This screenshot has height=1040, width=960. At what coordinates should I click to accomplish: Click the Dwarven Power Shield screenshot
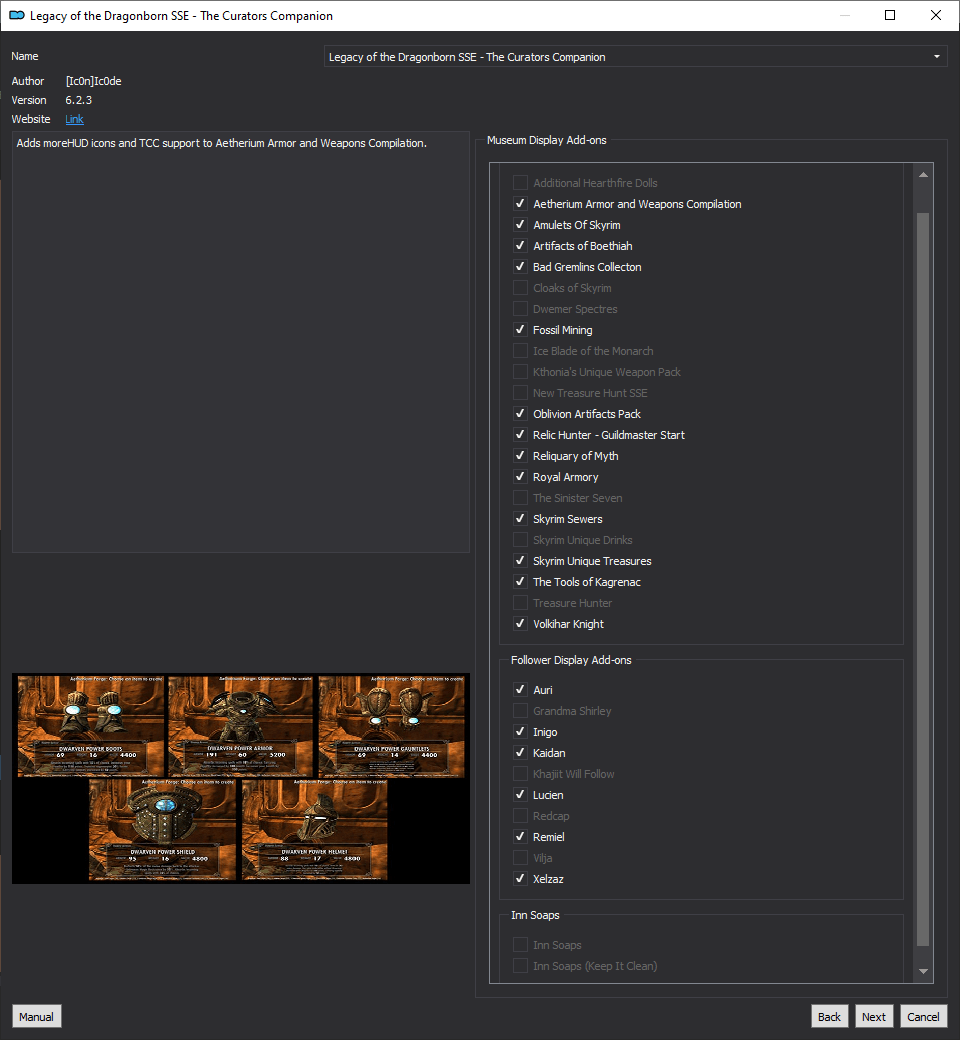163,830
